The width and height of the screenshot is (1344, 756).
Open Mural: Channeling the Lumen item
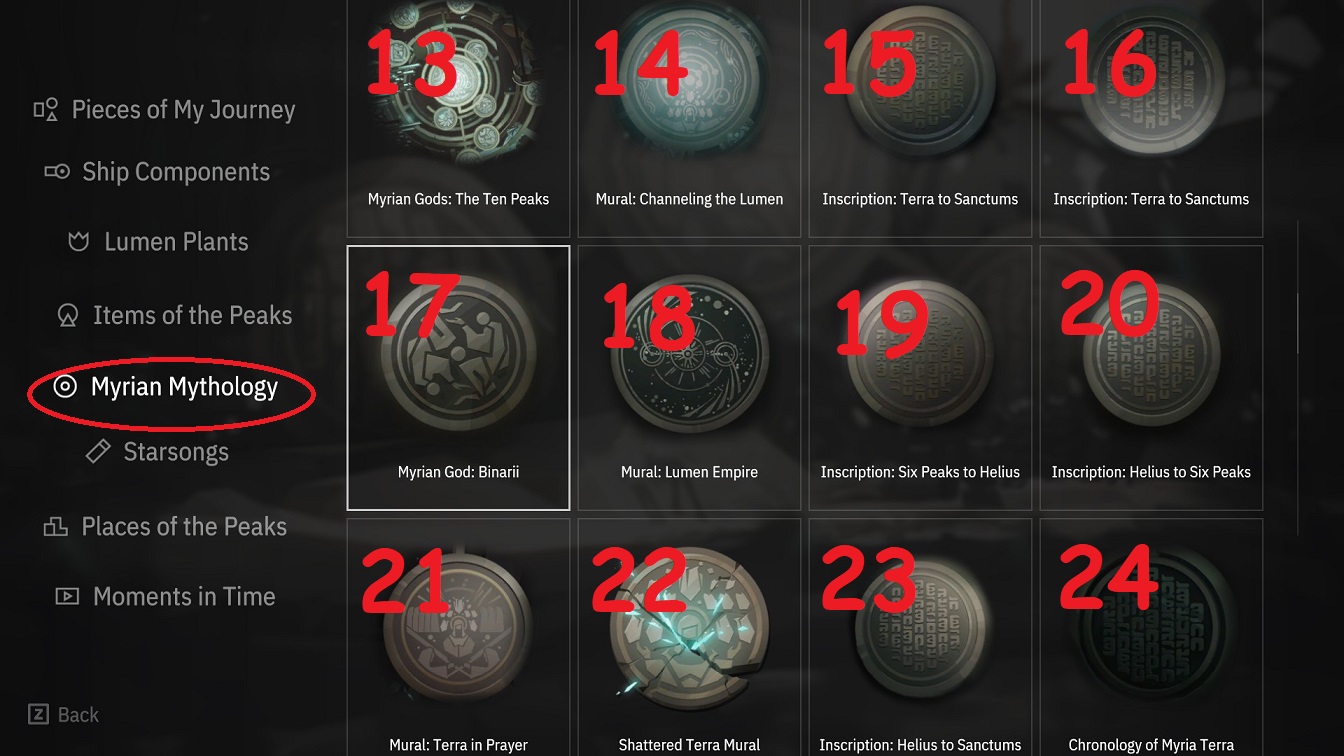[x=689, y=118]
